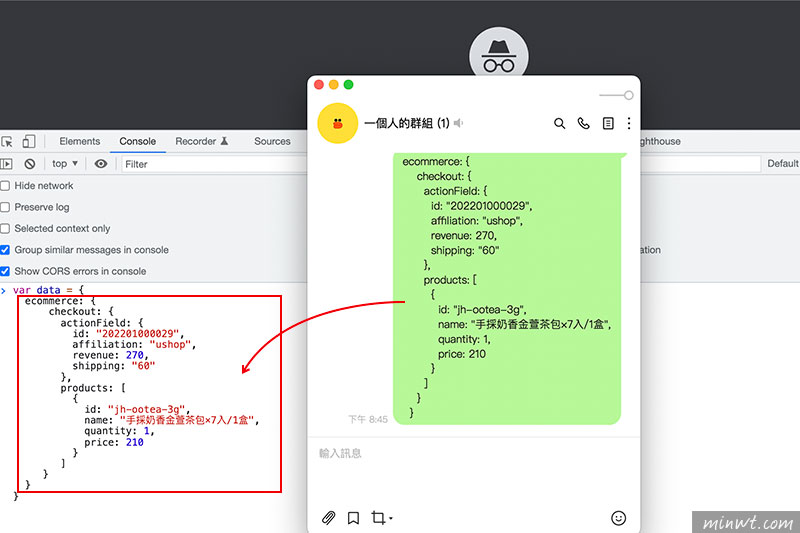Click 'price: 210' in the LINE message
Image resolution: width=800 pixels, height=533 pixels.
point(462,354)
